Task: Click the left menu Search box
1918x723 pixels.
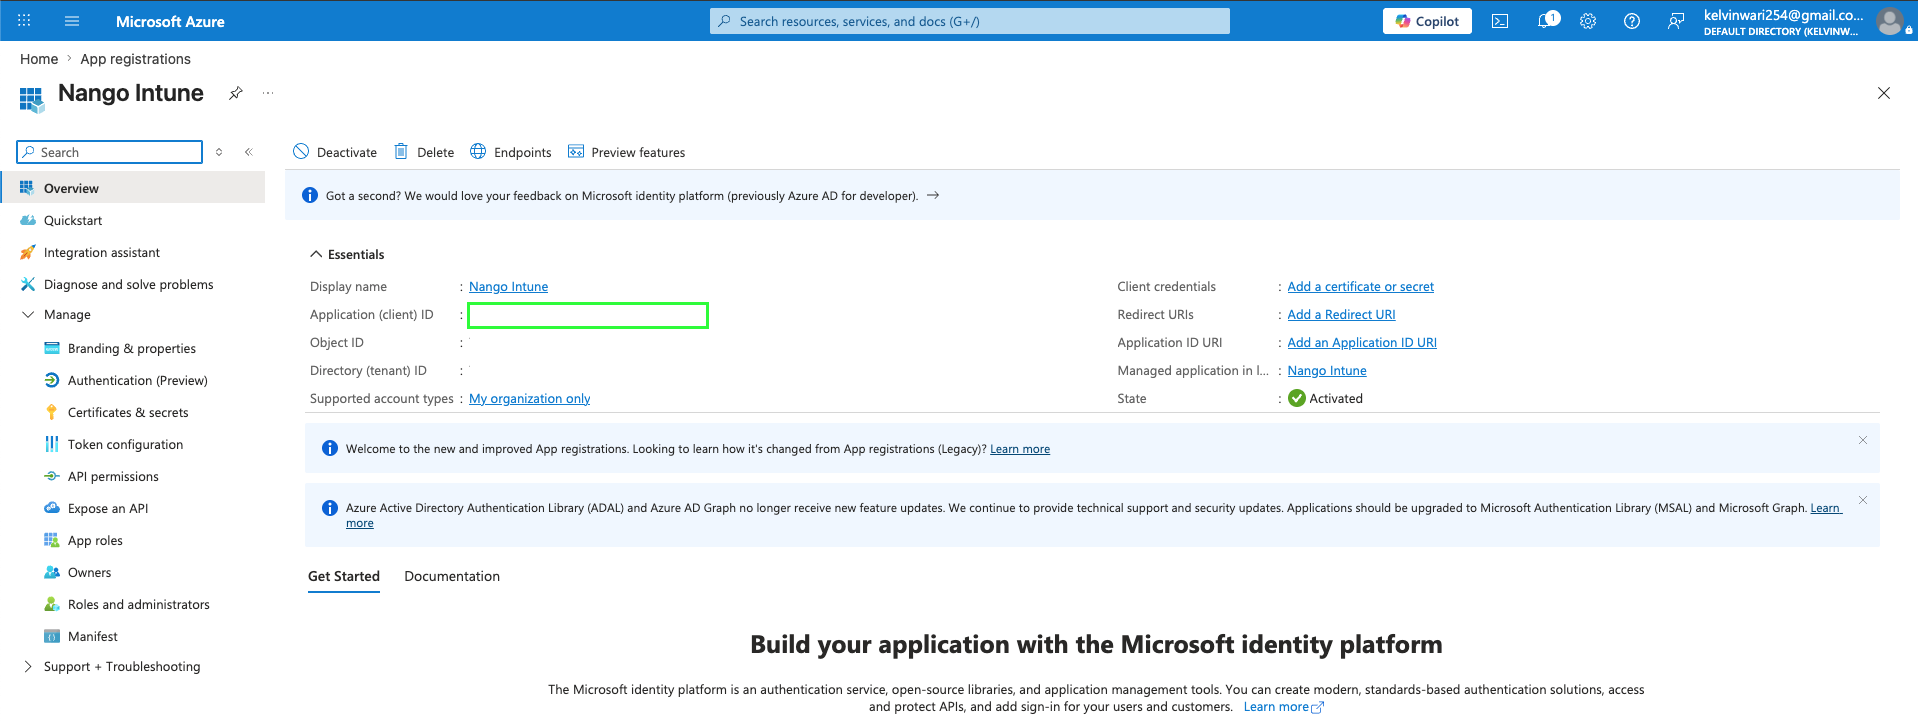Action: click(x=110, y=152)
